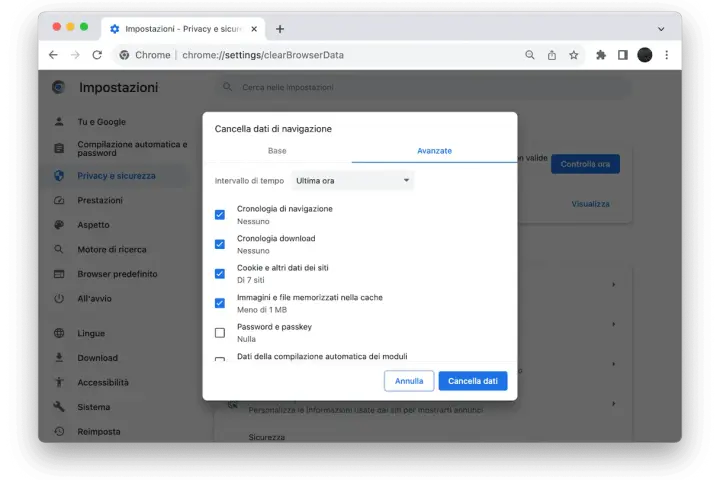Switch to the Base tab
The height and width of the screenshot is (480, 720).
click(x=277, y=151)
